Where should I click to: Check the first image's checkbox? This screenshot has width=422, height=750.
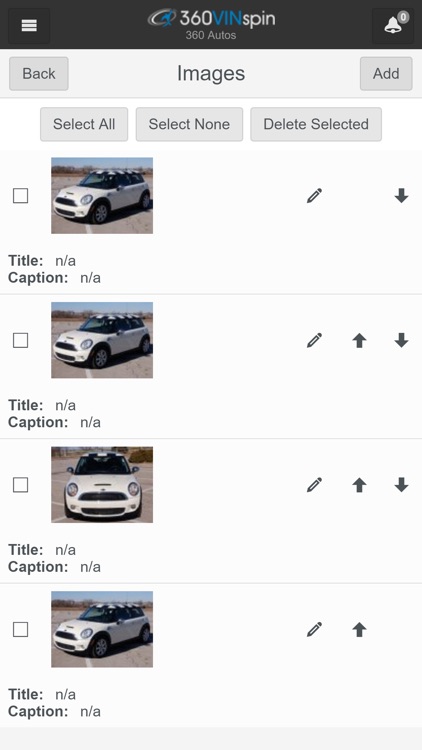[x=20, y=196]
